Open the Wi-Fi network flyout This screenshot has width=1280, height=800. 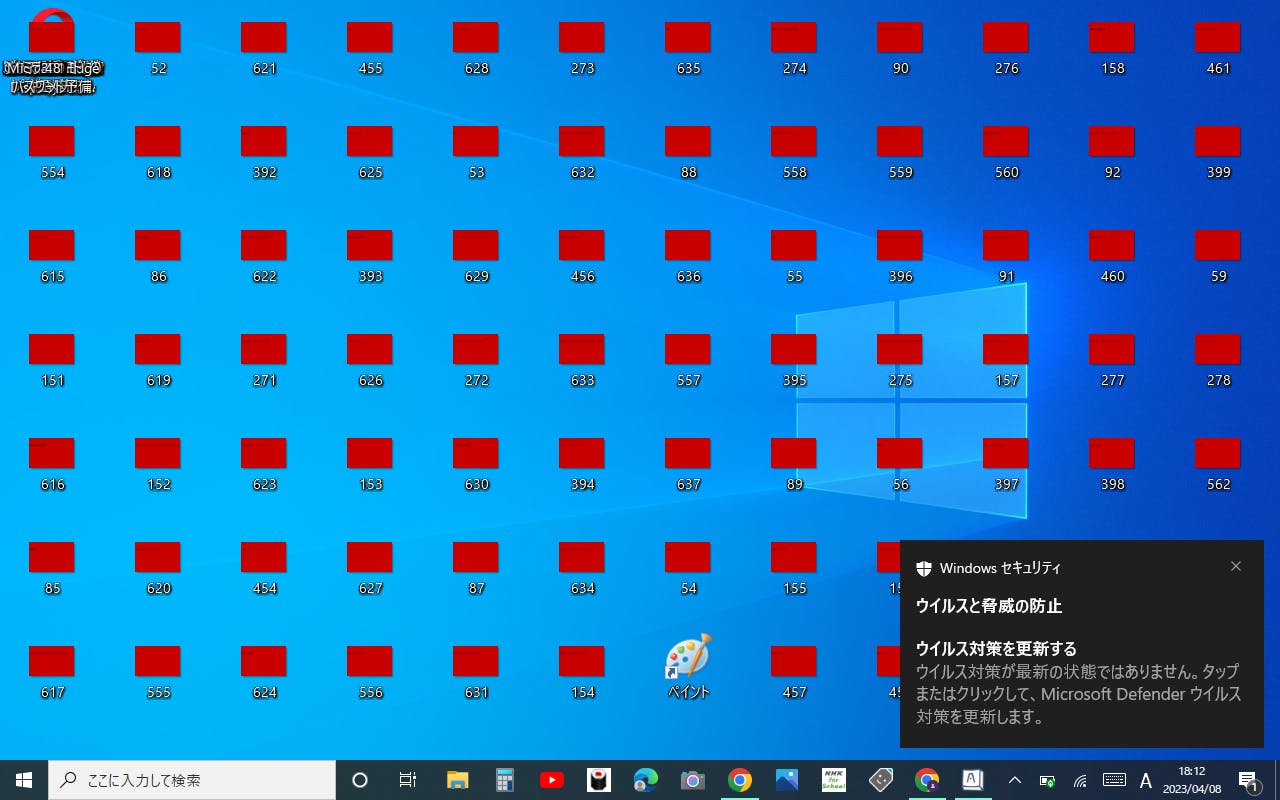(x=1080, y=780)
